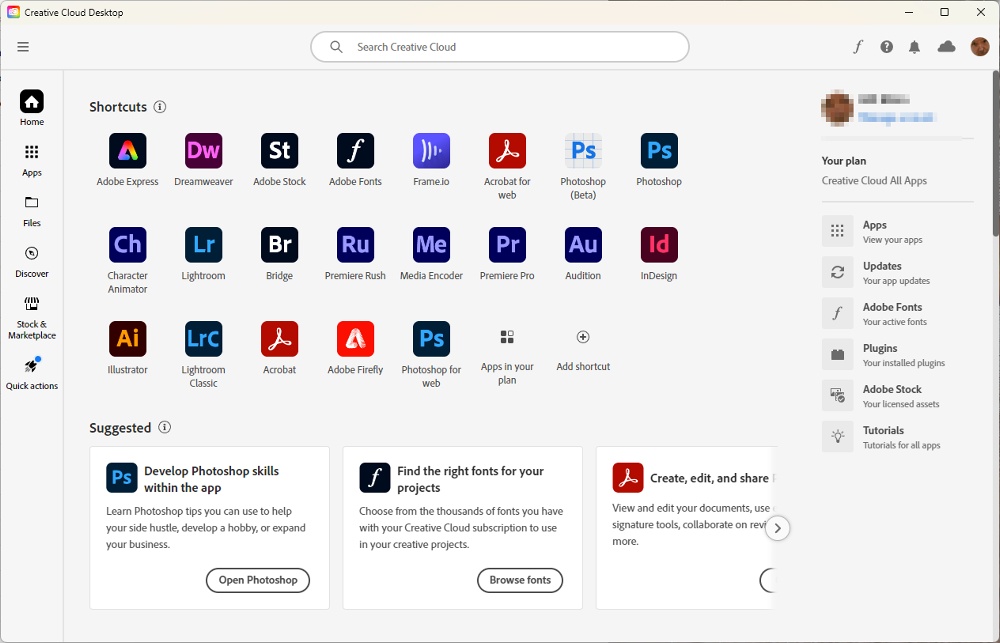Launch InDesign
Screen dimensions: 1000x643
(x=659, y=245)
